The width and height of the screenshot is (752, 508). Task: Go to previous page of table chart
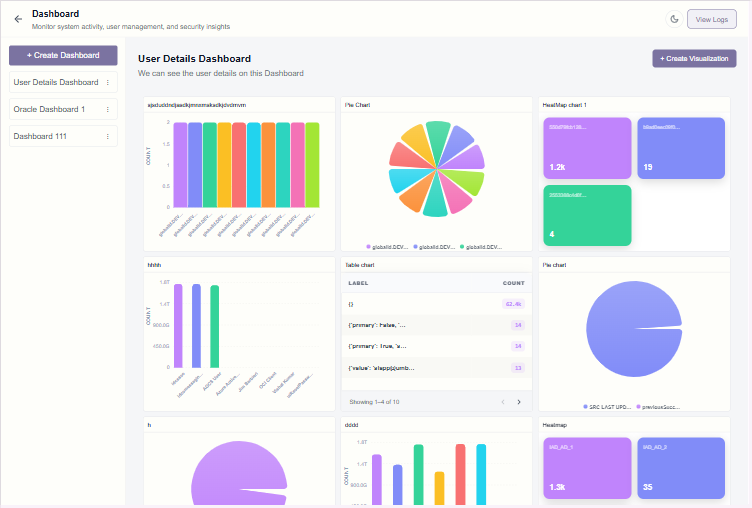click(502, 401)
